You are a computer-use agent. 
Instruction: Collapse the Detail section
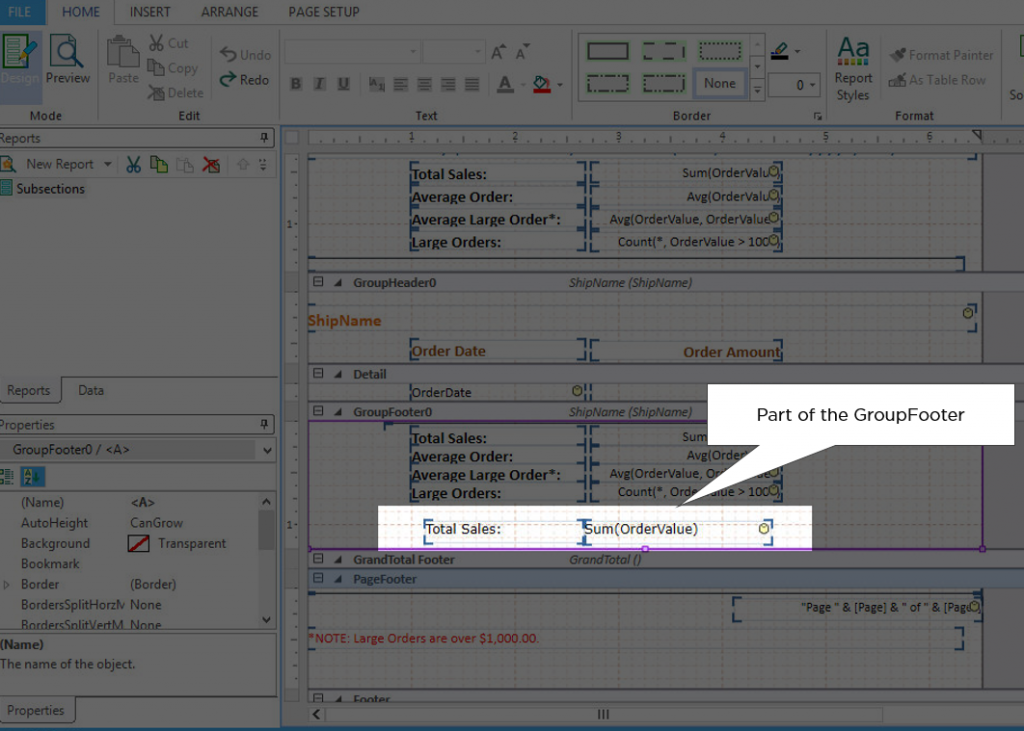pyautogui.click(x=318, y=374)
